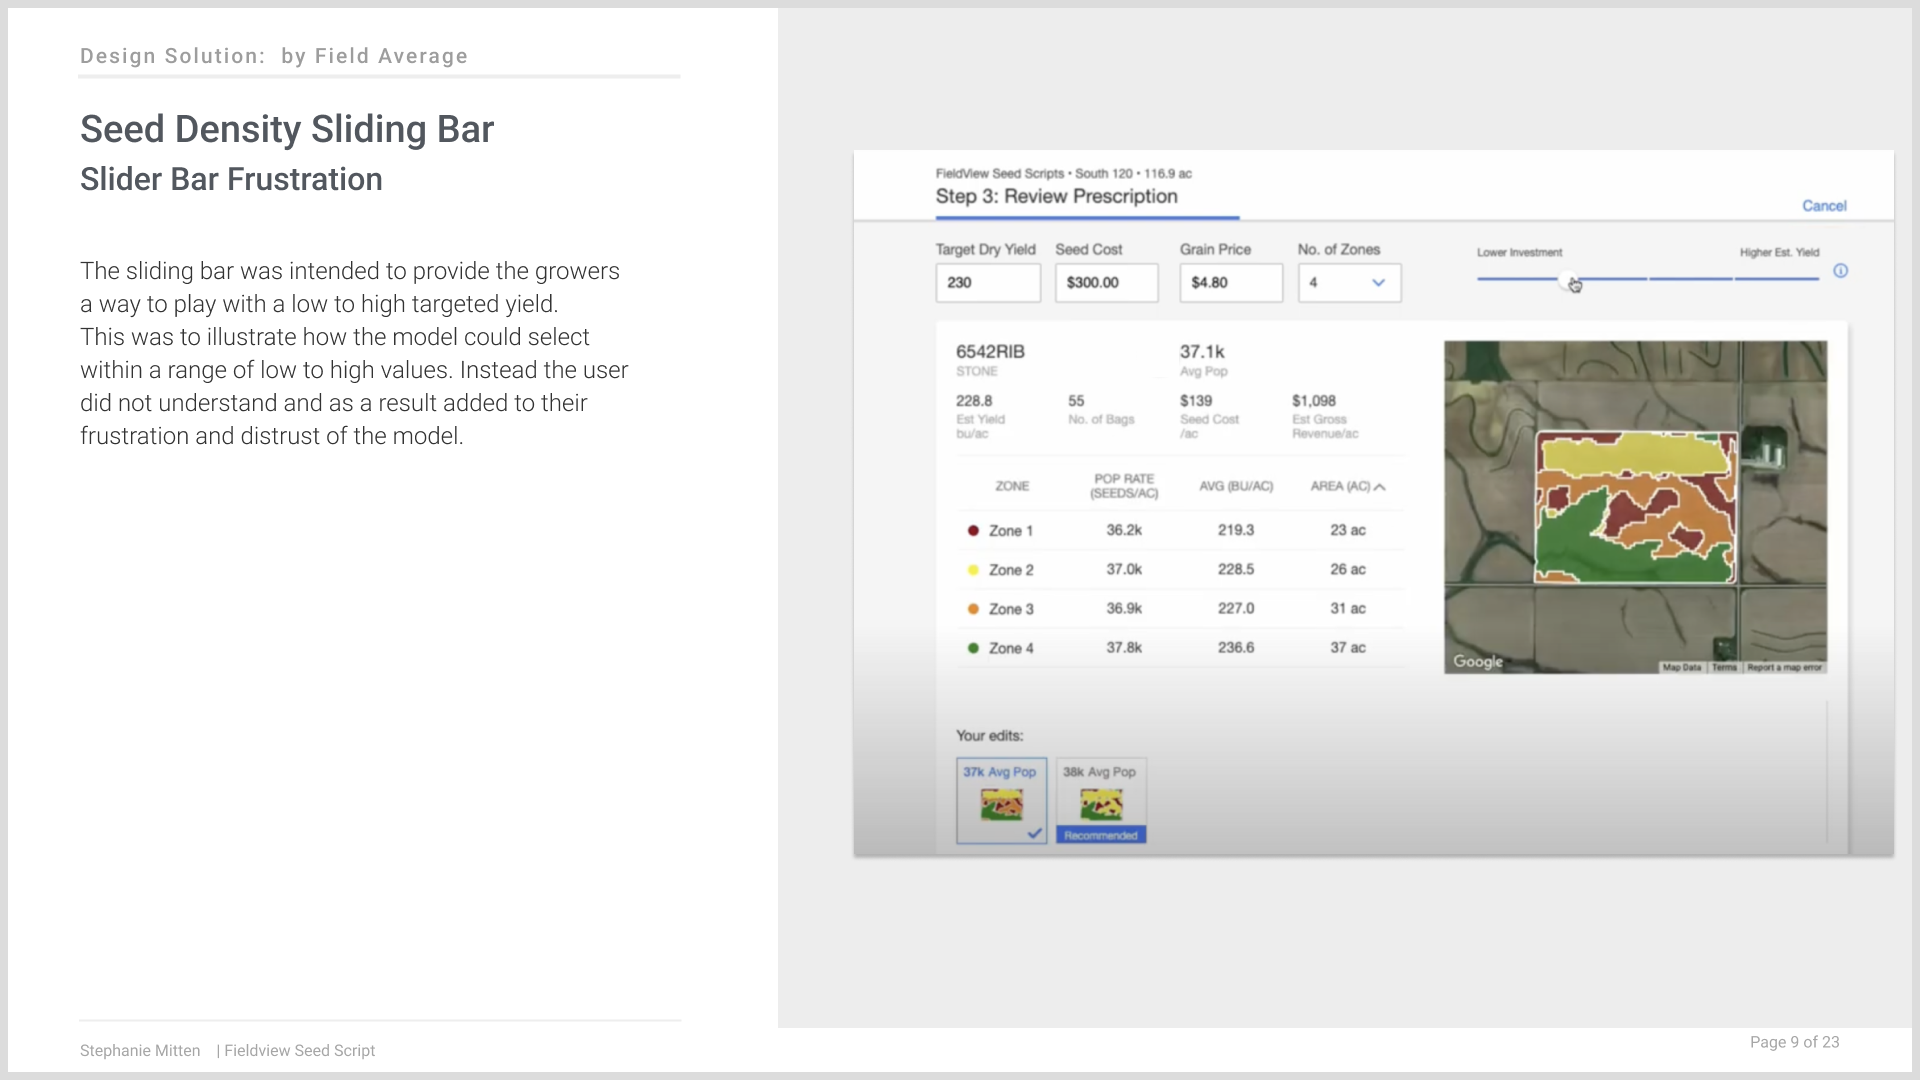Click the 37.8k pop rate value
Viewport: 1920px width, 1080px height.
pyautogui.click(x=1124, y=647)
